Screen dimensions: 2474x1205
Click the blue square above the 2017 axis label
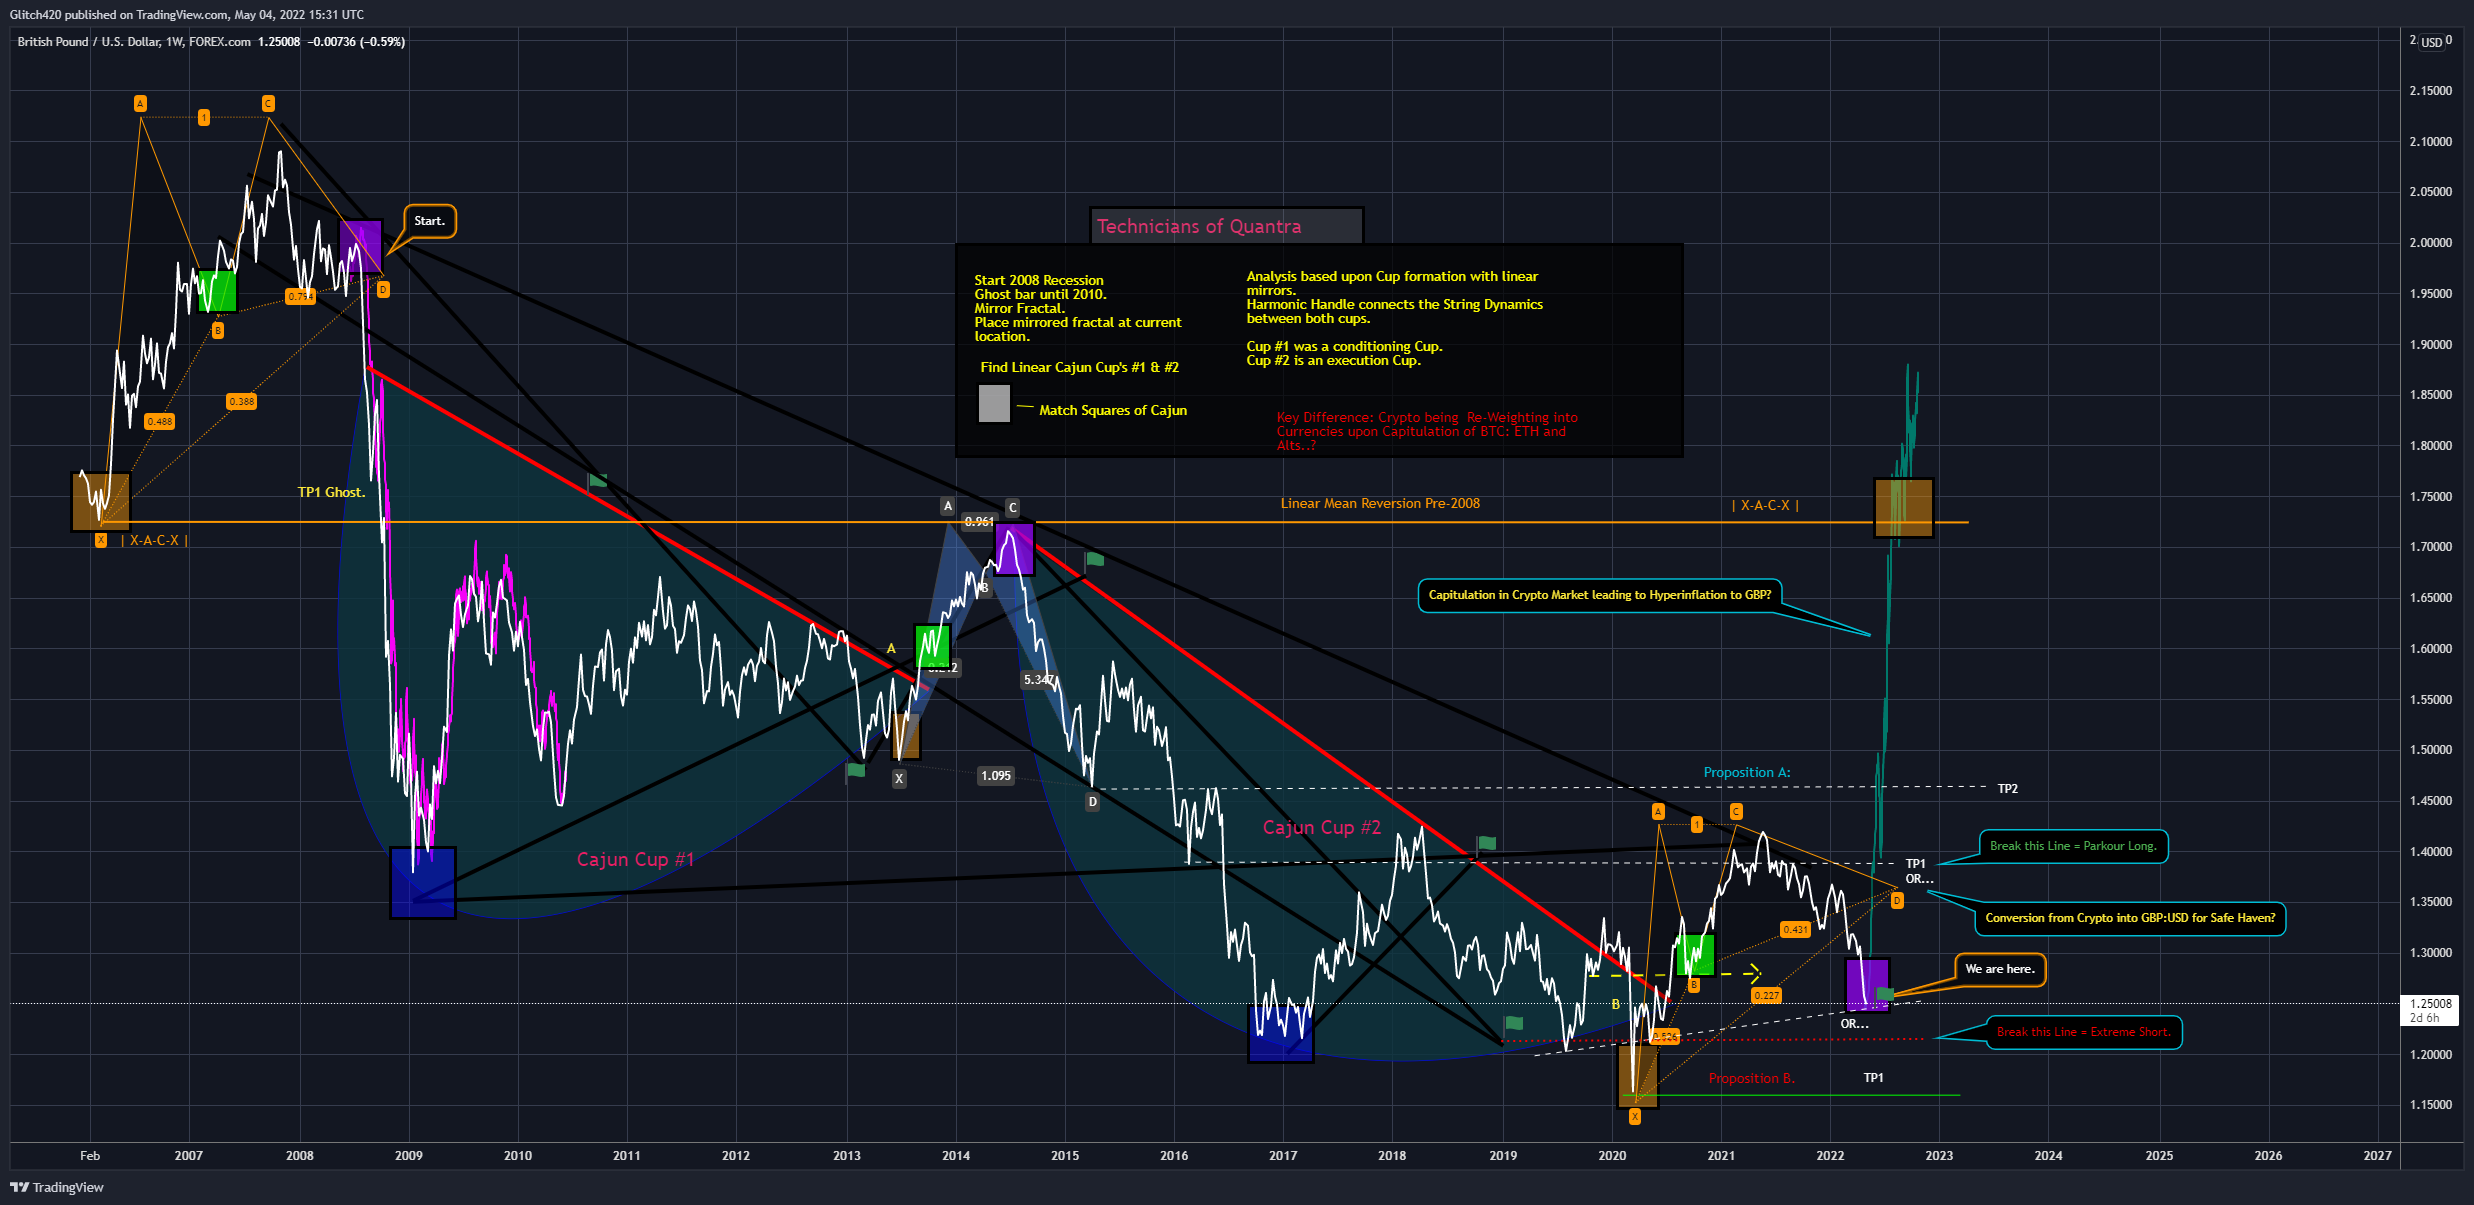coord(1281,1034)
